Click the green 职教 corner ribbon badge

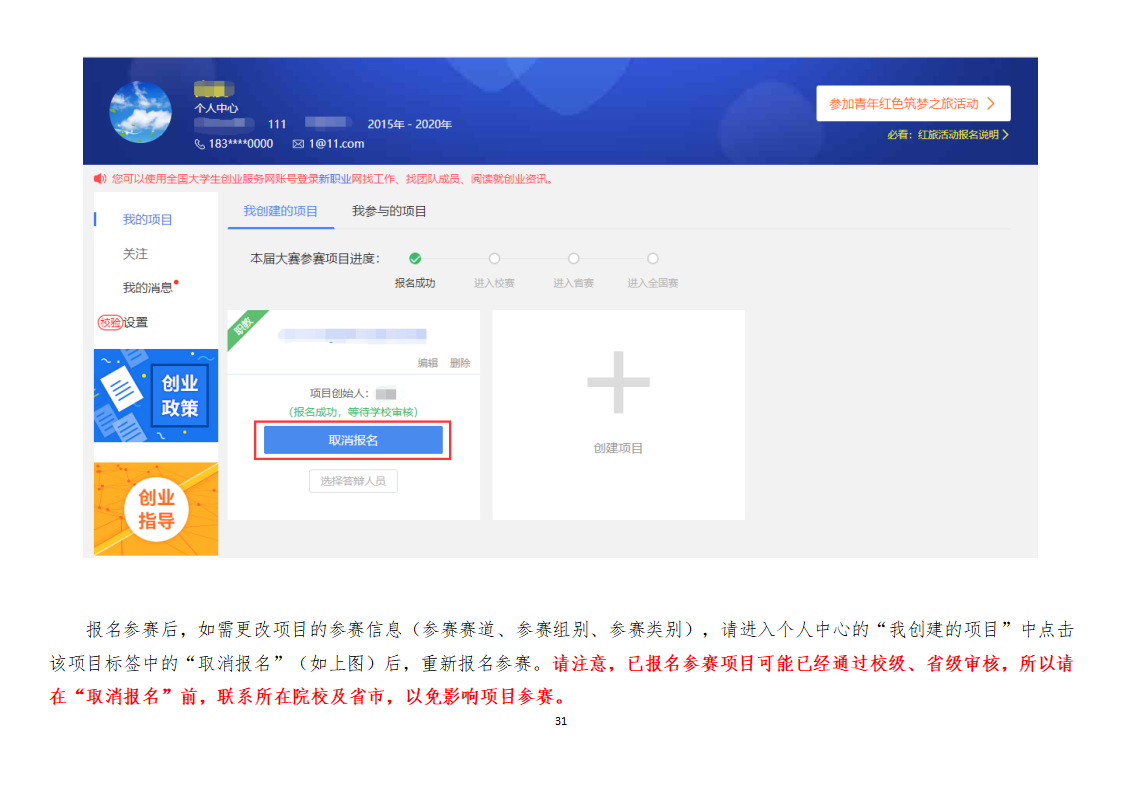243,326
